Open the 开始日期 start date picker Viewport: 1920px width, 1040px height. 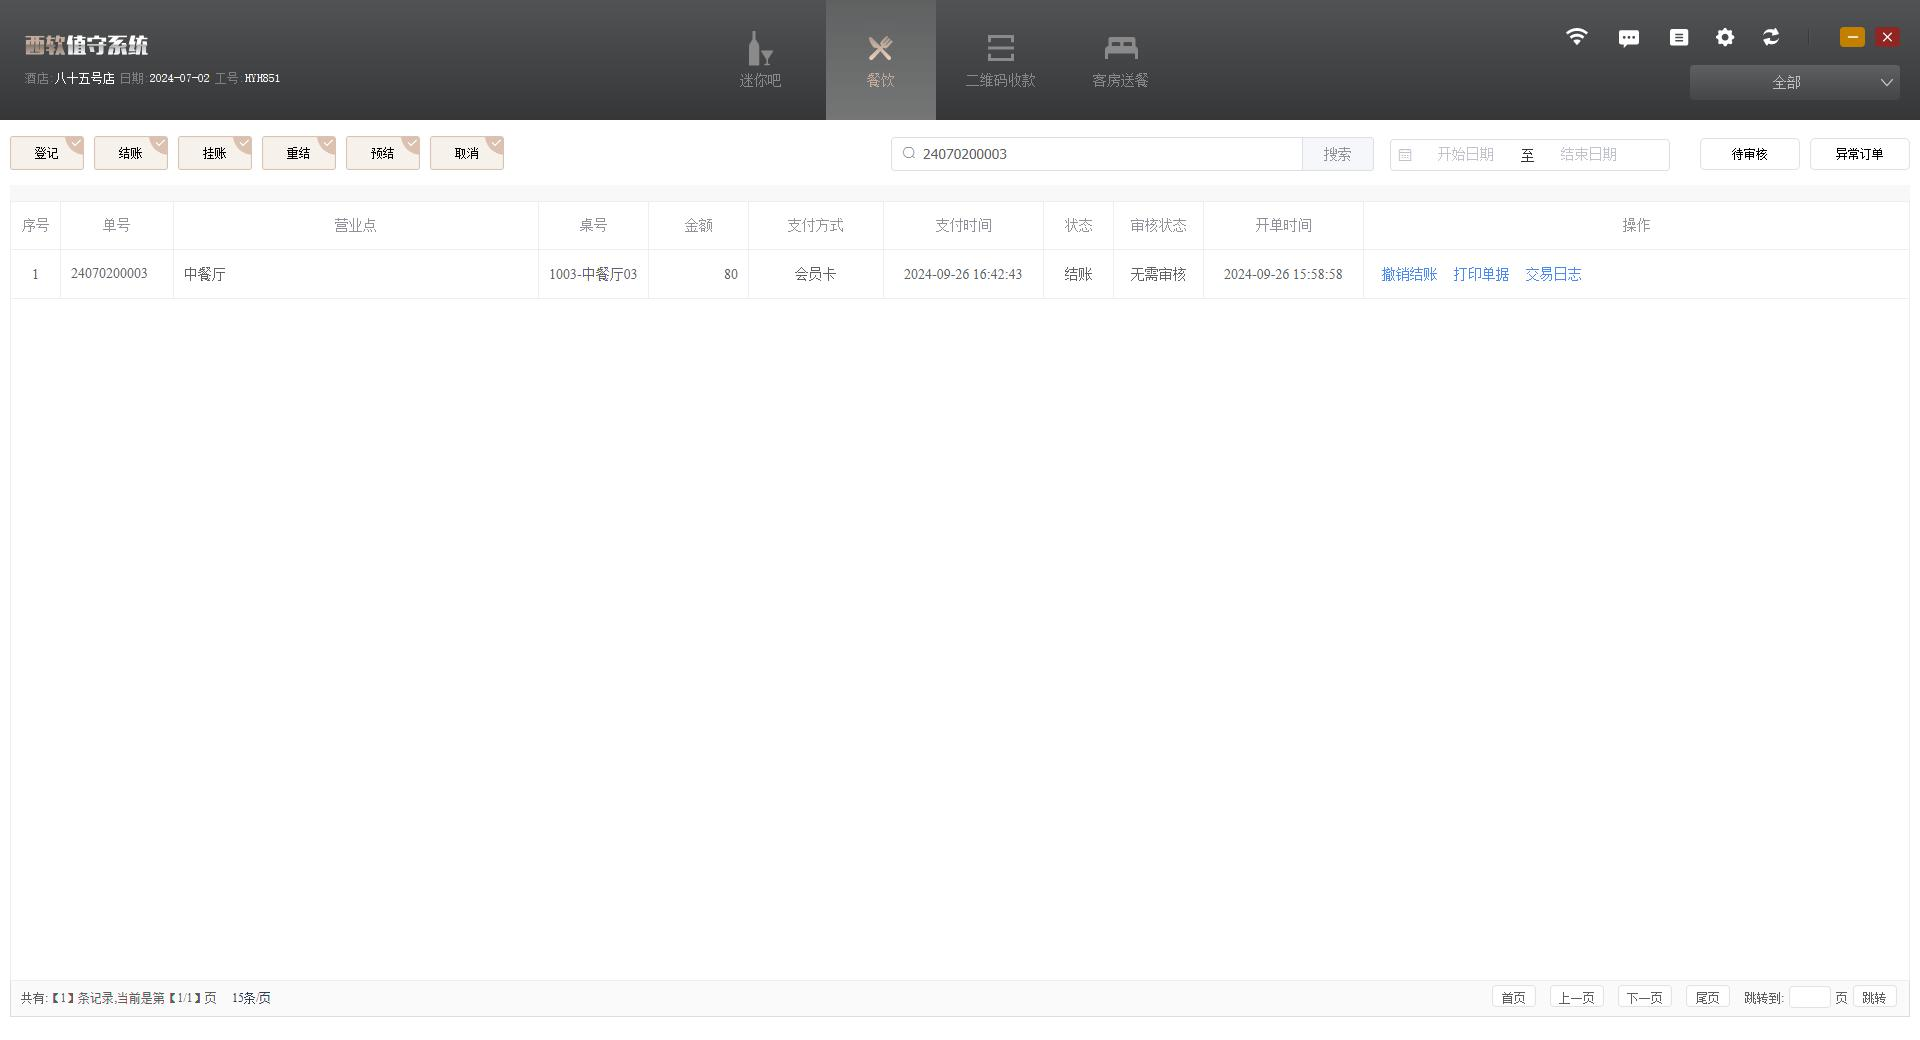coord(1465,154)
